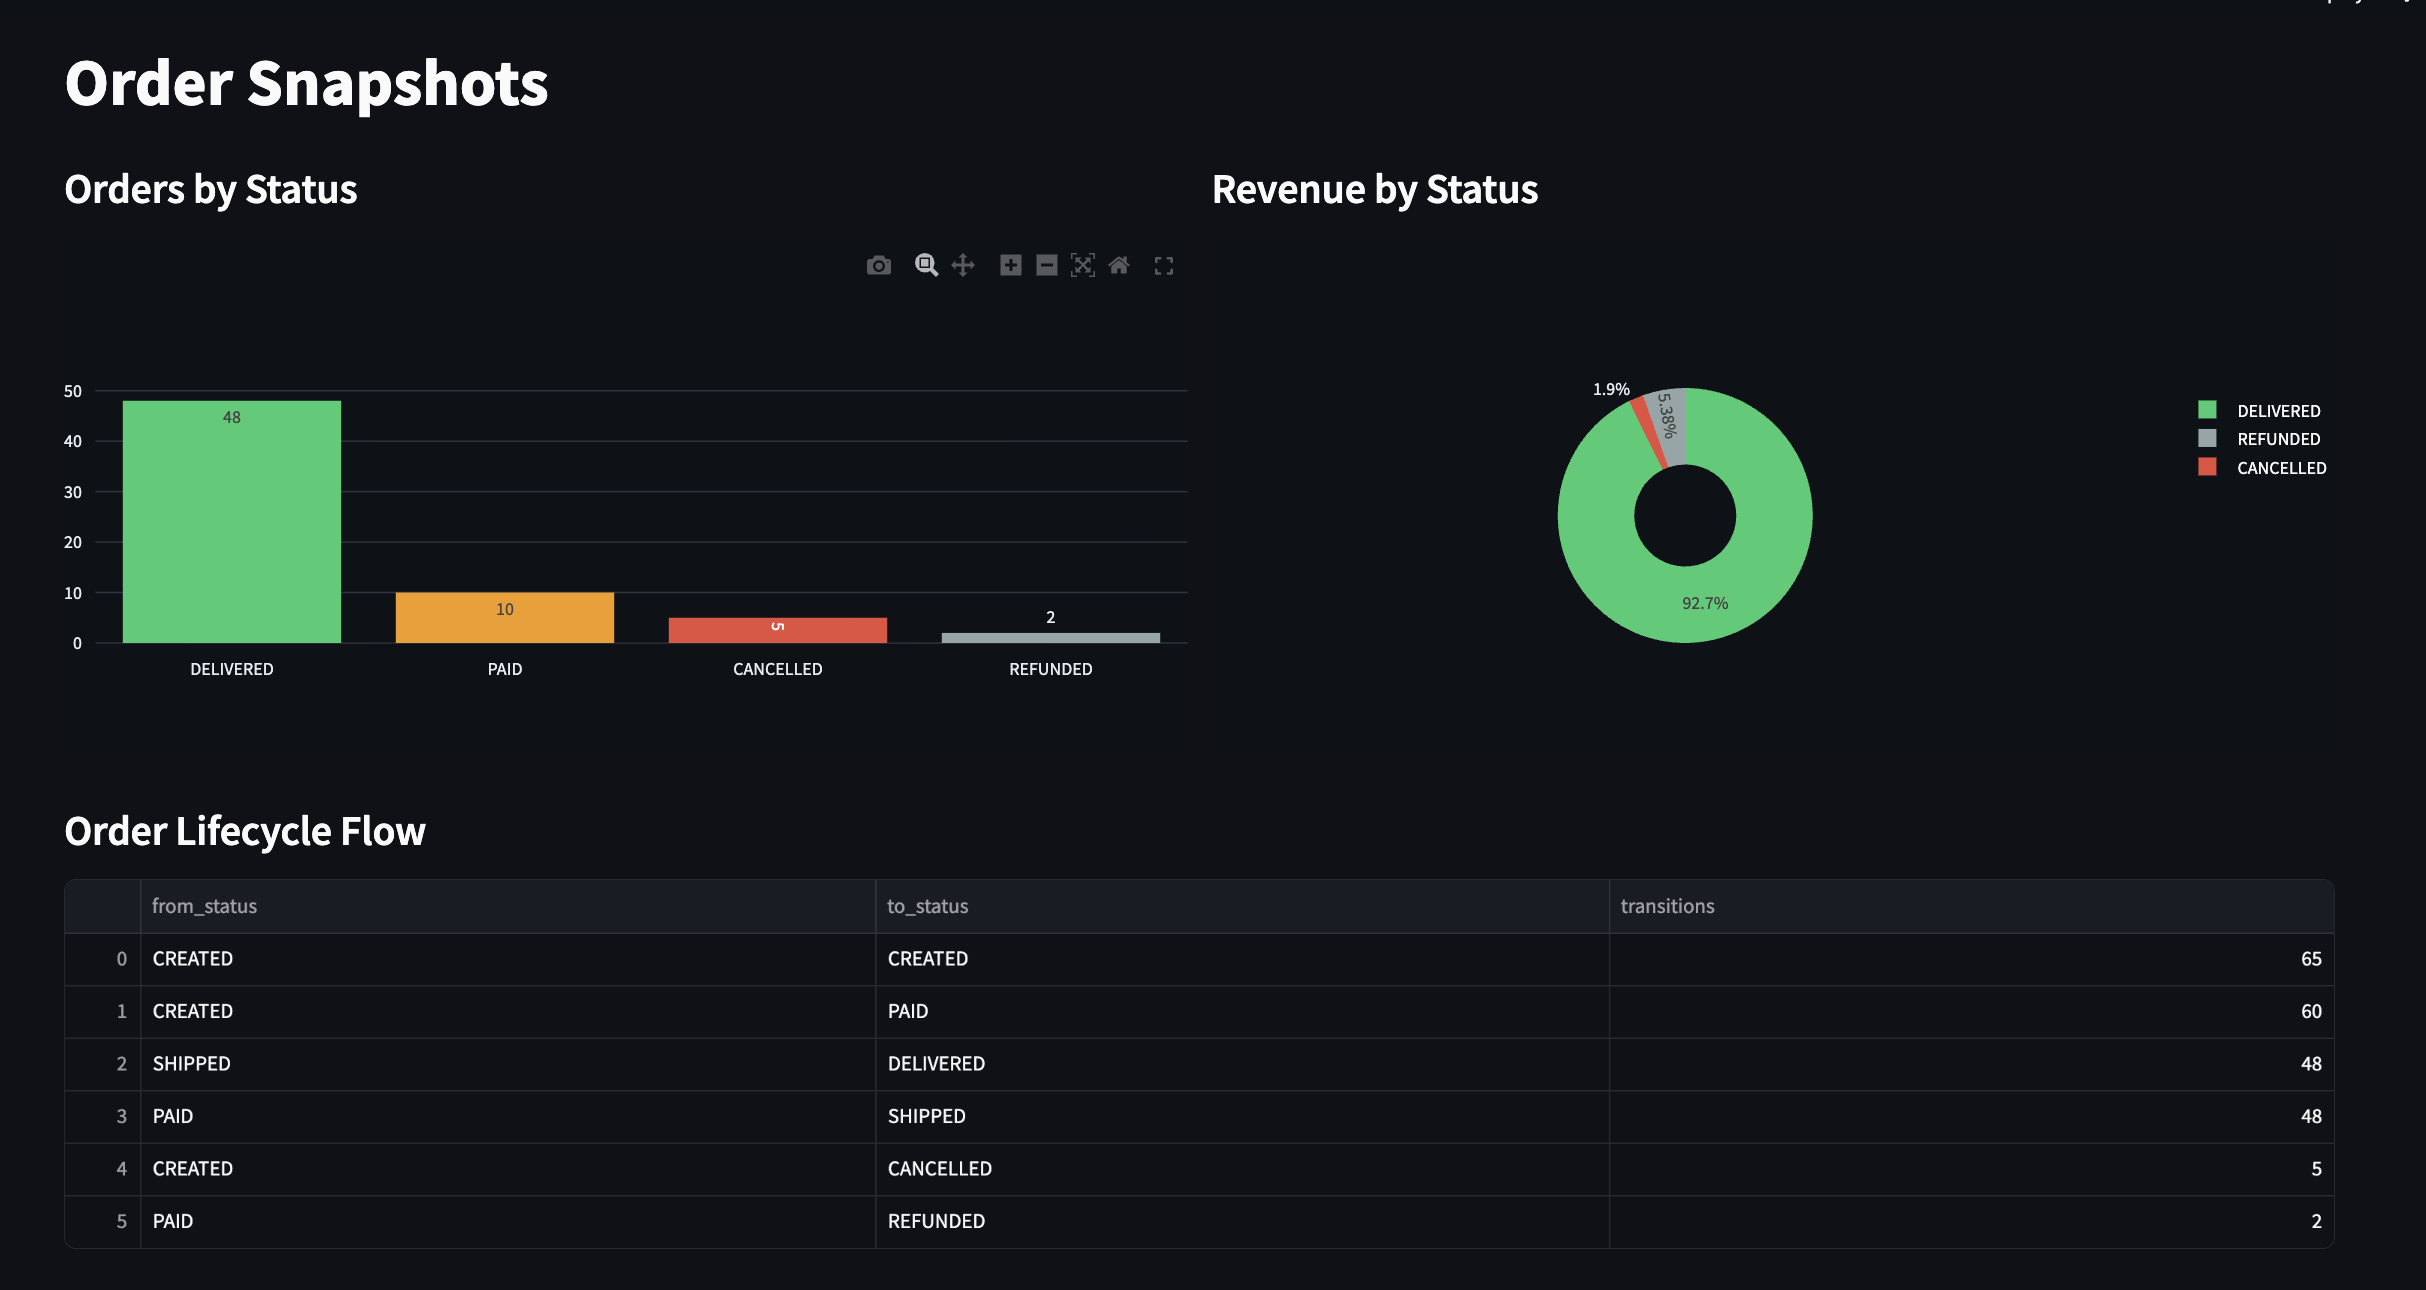Screen dimensions: 2426x1290
Task: Click the SHIPPED cell in to_status column
Action: pos(1242,1116)
